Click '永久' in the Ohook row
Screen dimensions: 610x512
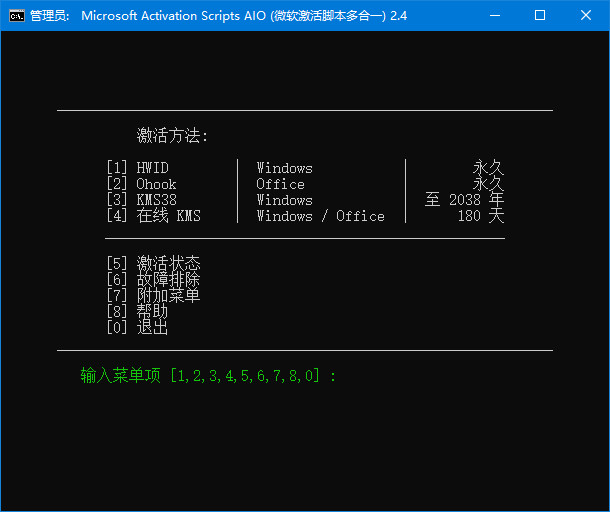pos(489,184)
